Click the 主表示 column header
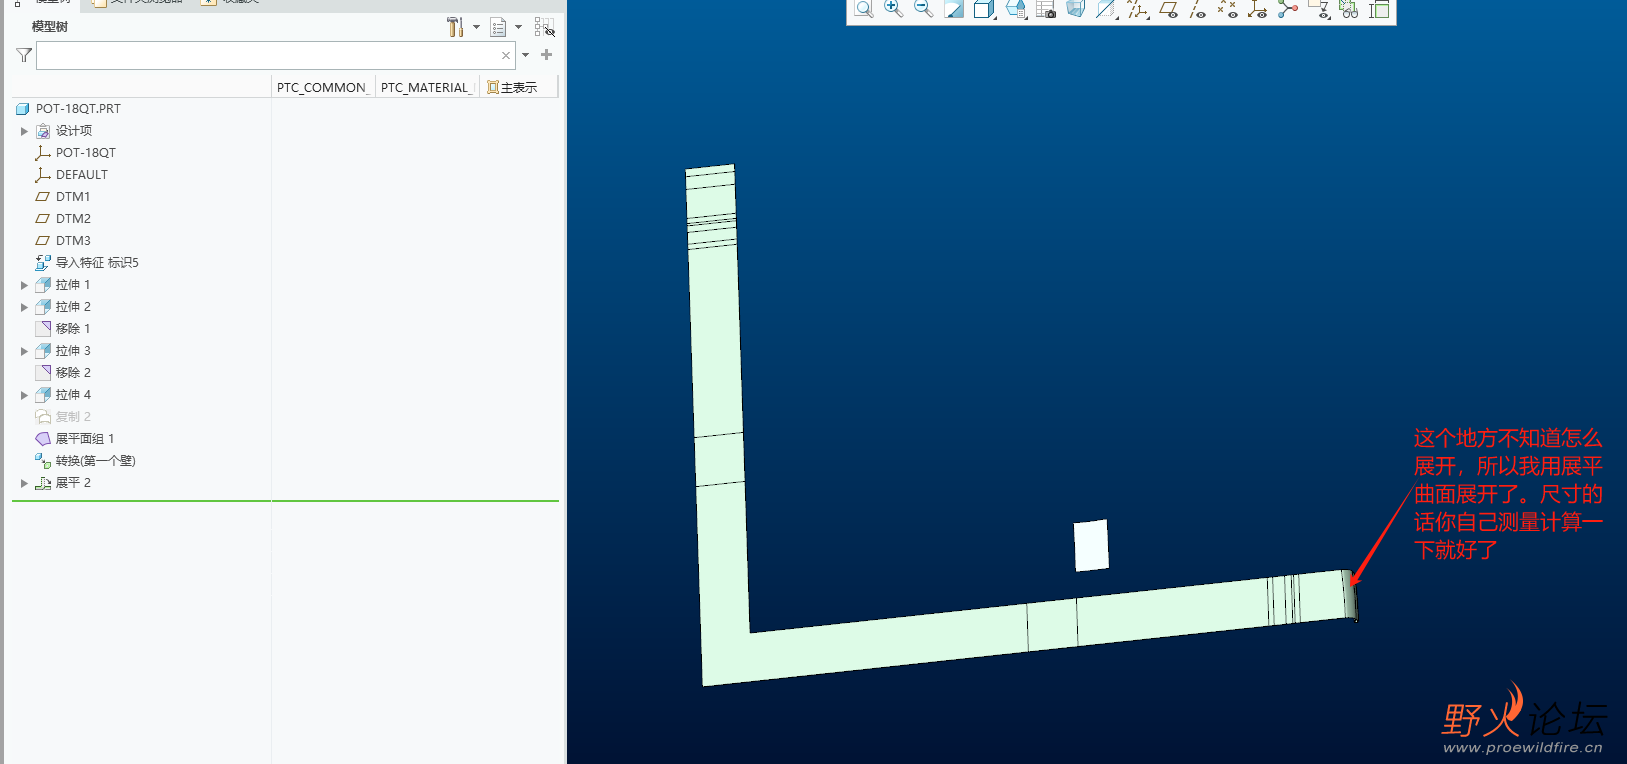This screenshot has width=1627, height=764. tap(518, 87)
